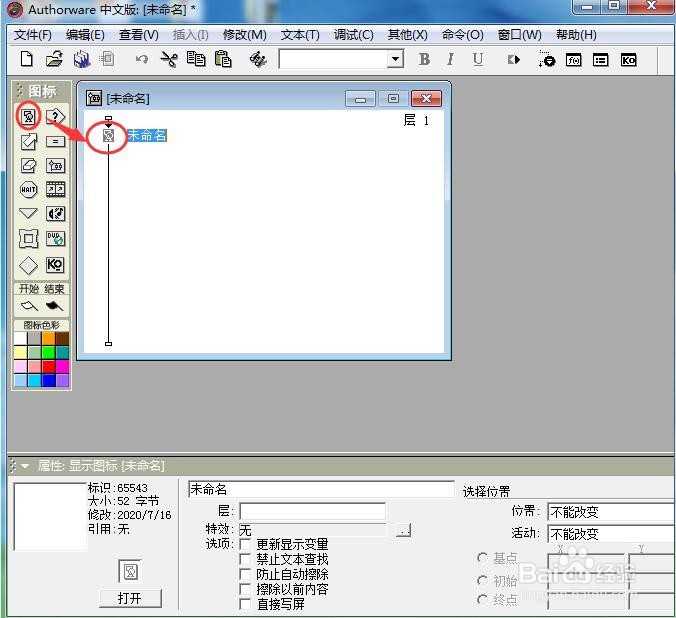Image resolution: width=676 pixels, height=618 pixels.
Task: Open the 位置 dropdown
Action: coord(611,512)
